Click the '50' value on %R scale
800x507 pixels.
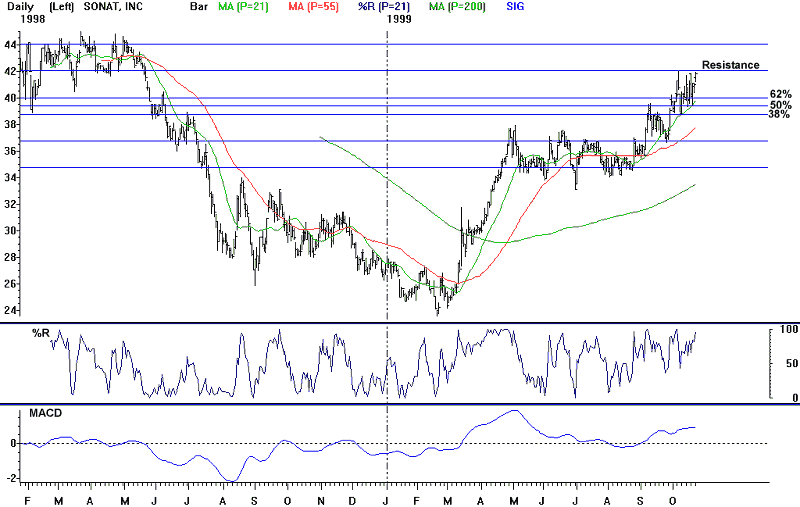(792, 363)
